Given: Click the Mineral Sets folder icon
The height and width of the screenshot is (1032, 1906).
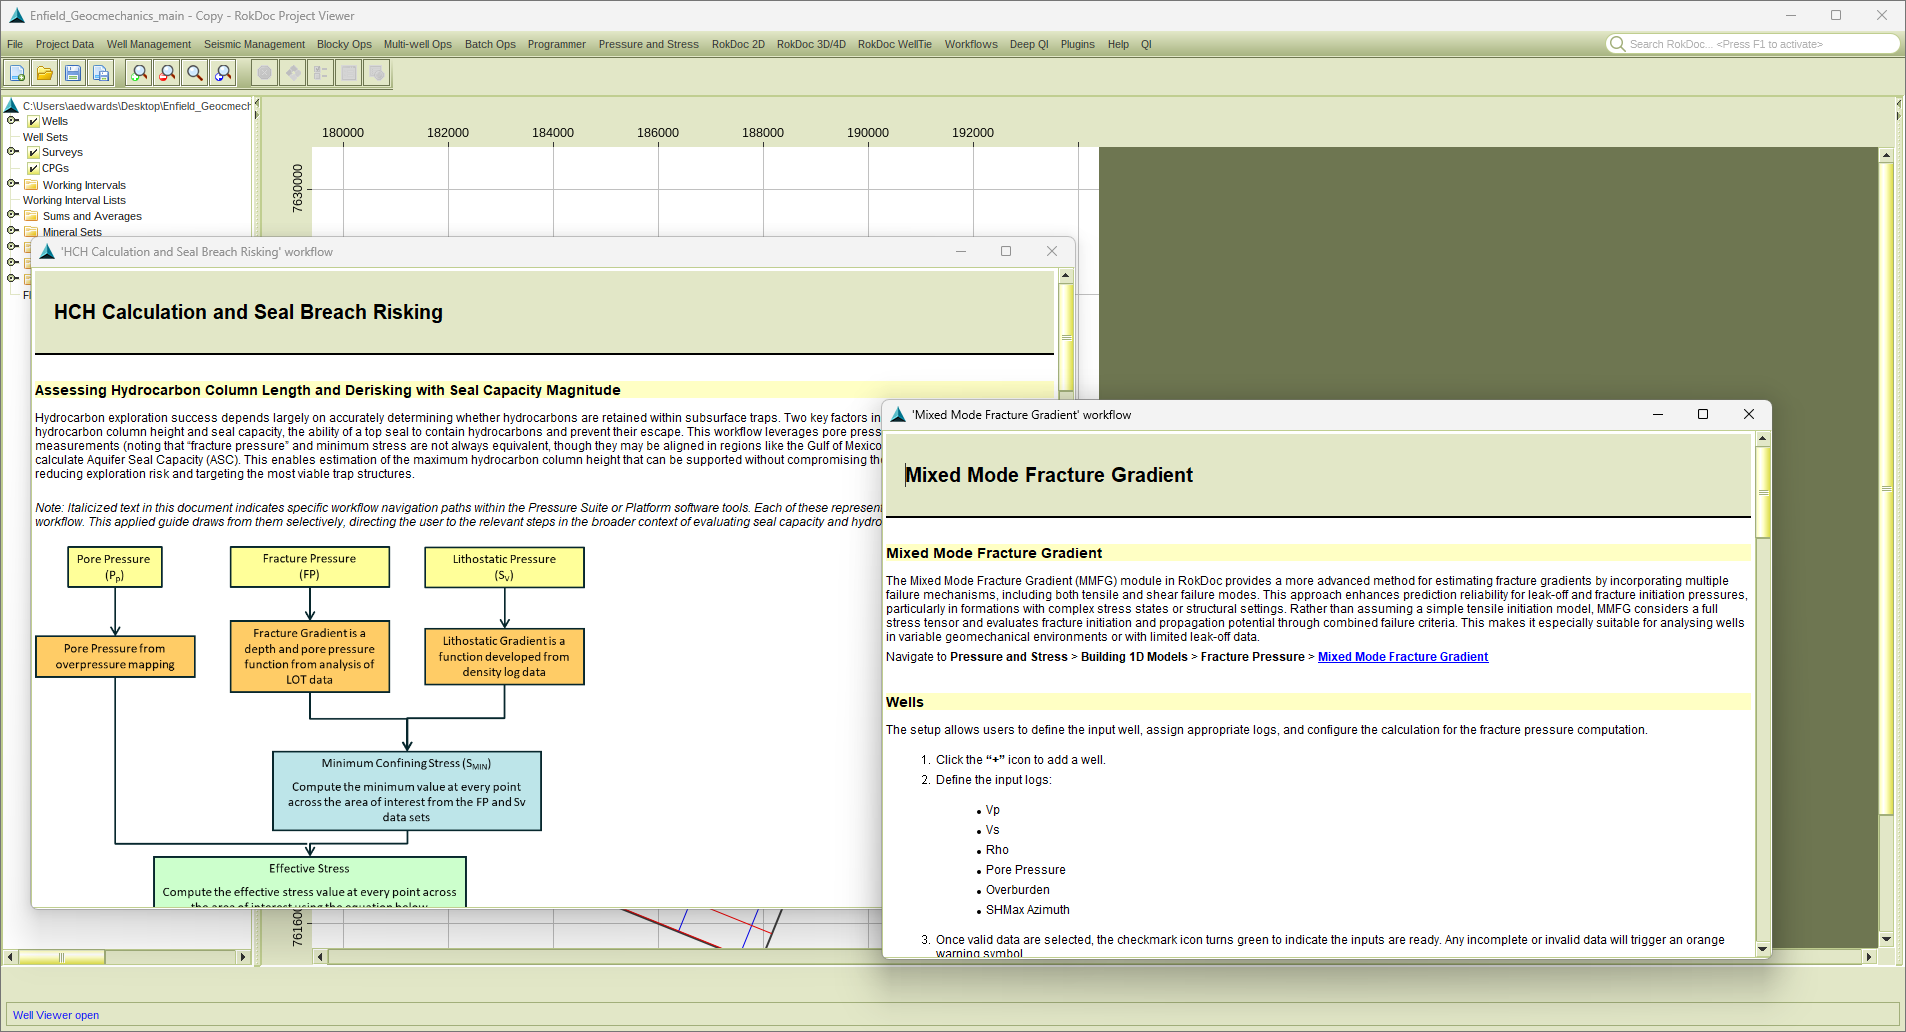Looking at the screenshot, I should pos(31,232).
